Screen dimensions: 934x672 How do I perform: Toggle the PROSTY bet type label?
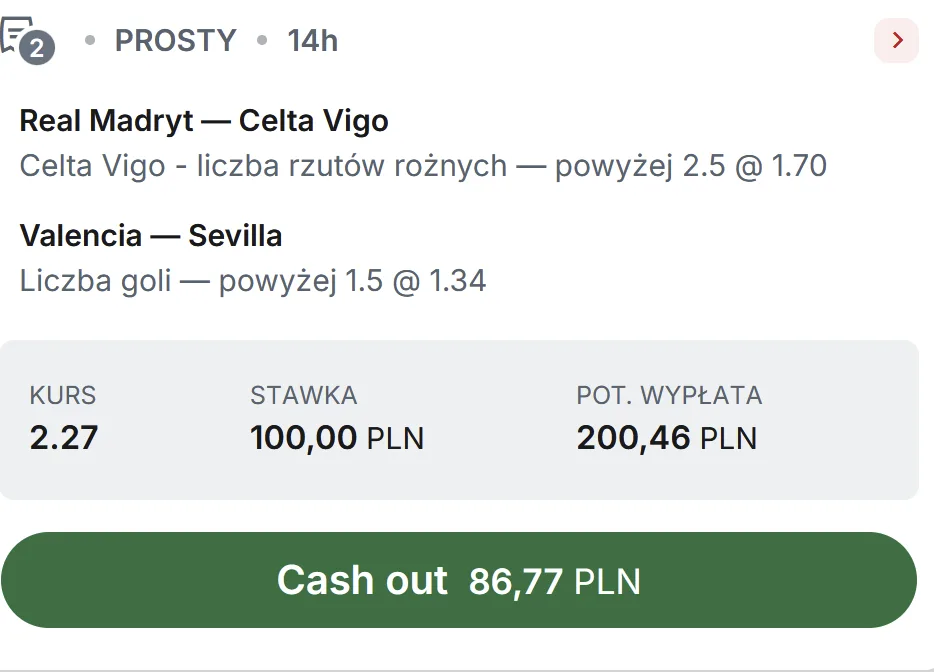(x=175, y=41)
